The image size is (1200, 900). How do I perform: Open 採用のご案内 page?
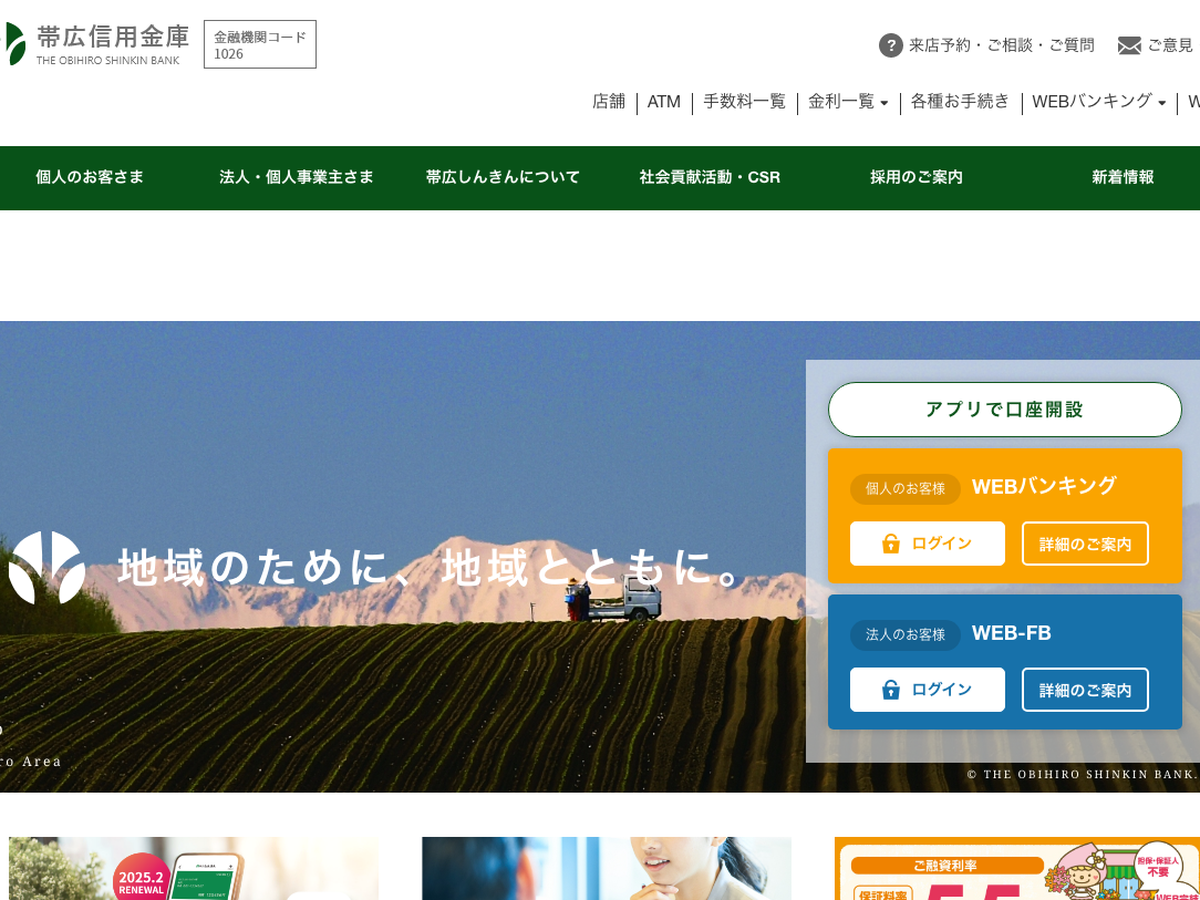(916, 177)
